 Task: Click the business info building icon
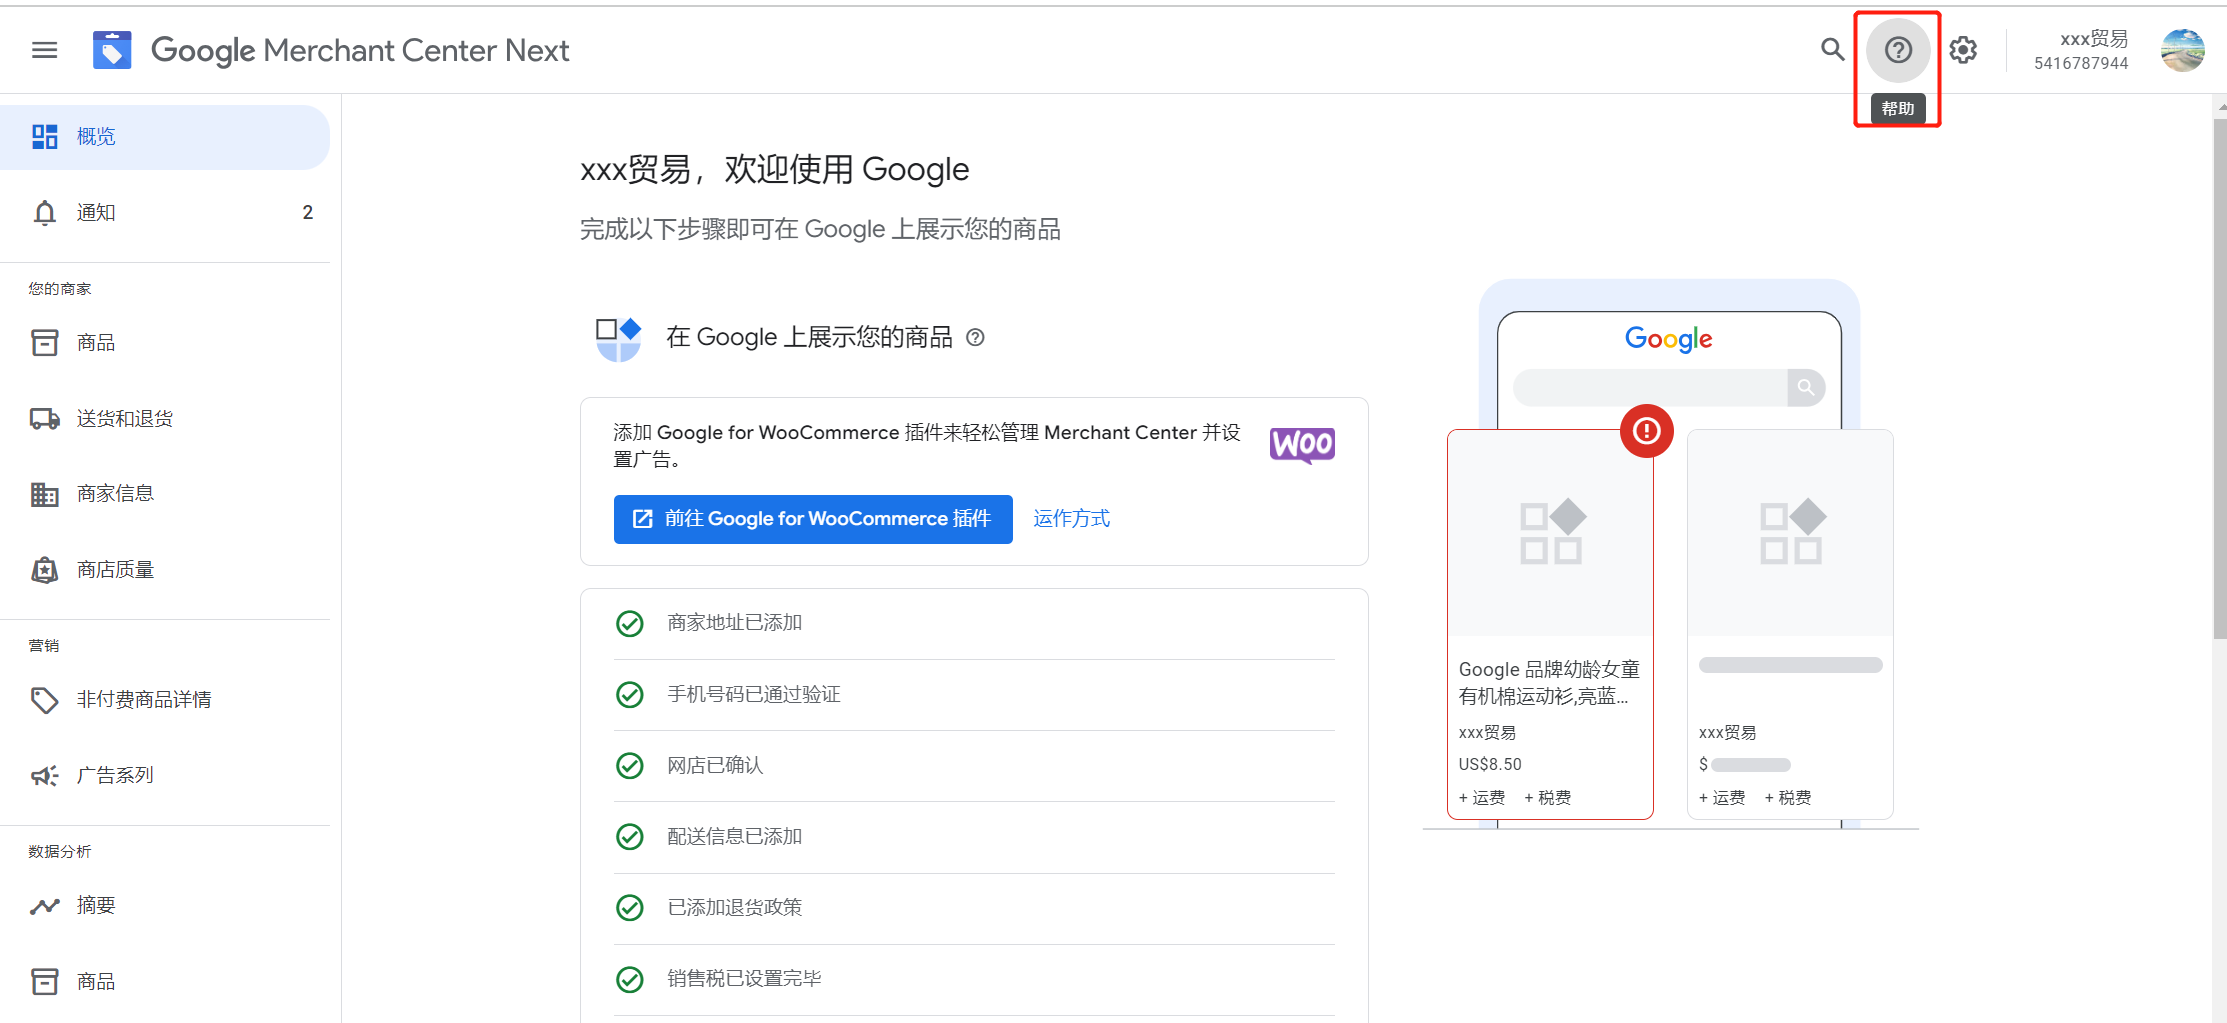pyautogui.click(x=45, y=494)
